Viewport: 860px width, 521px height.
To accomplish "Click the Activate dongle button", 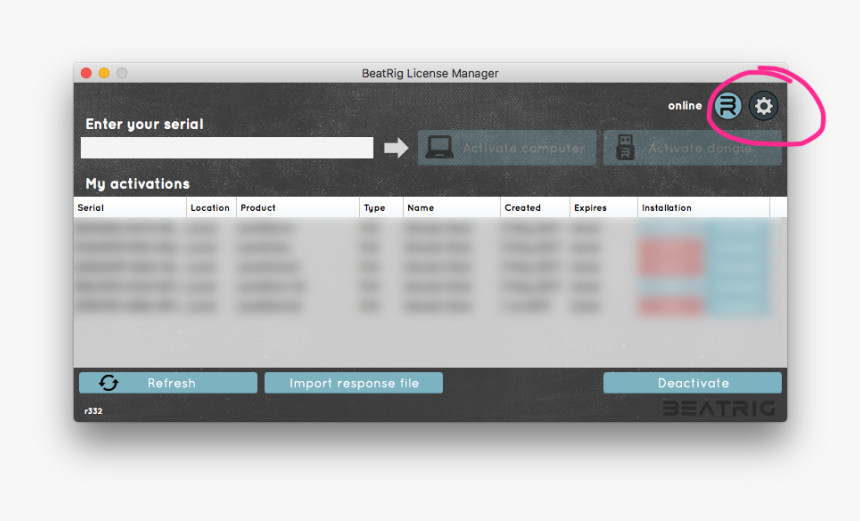I will point(692,148).
